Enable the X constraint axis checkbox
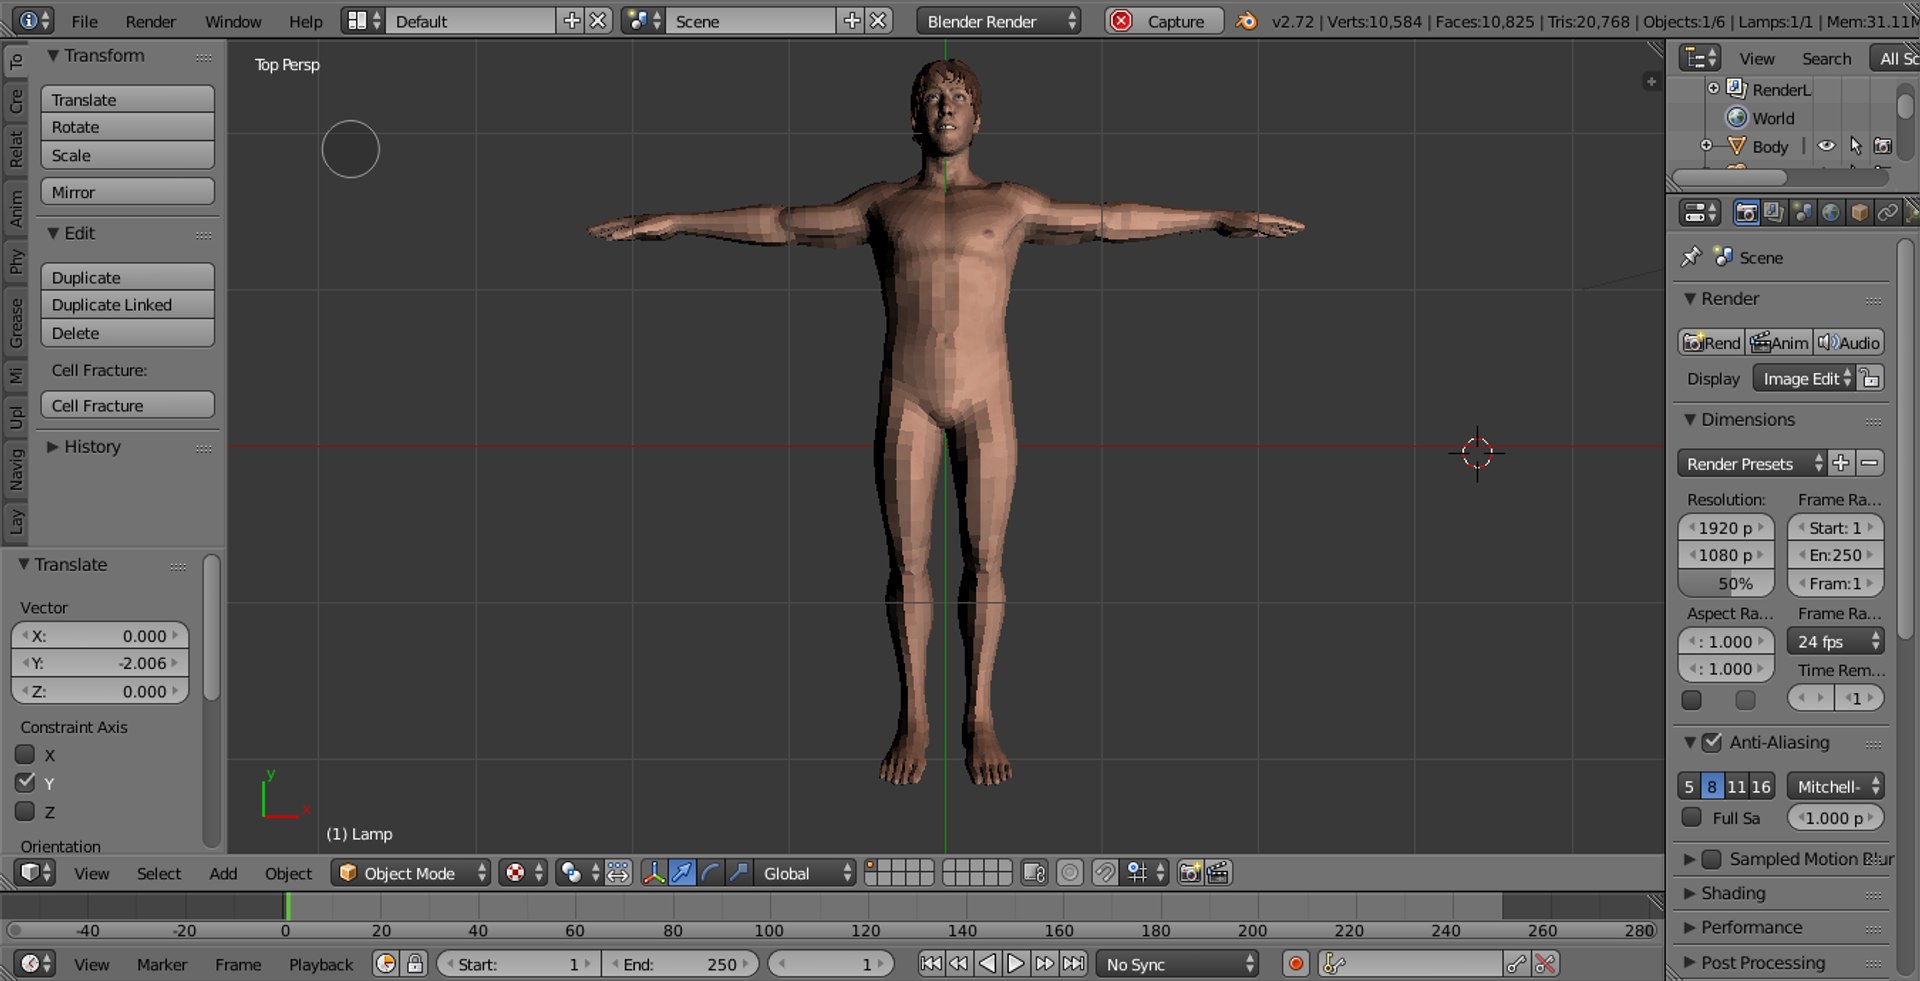 pos(26,755)
